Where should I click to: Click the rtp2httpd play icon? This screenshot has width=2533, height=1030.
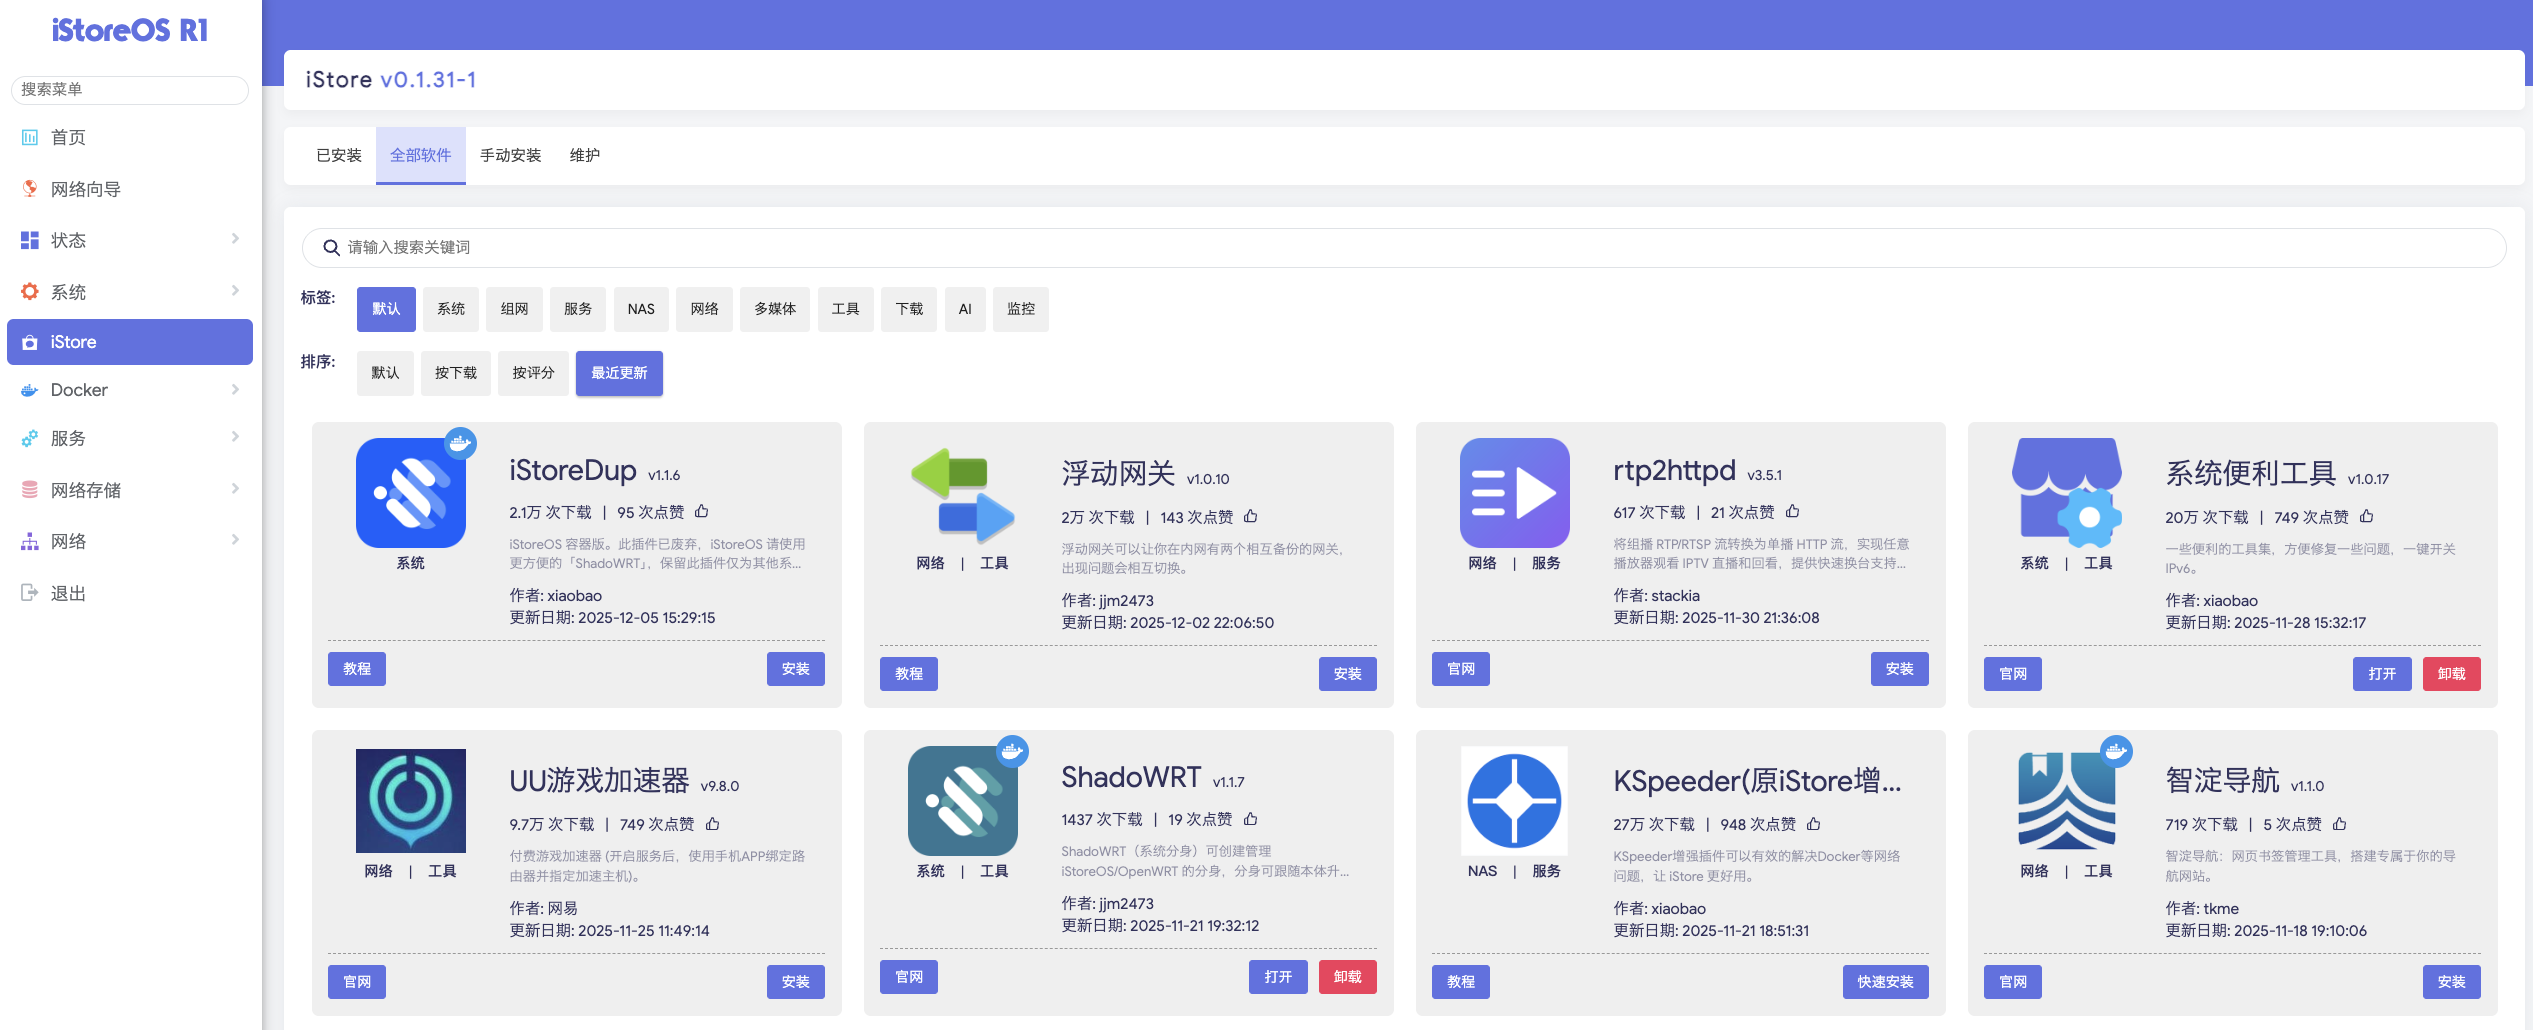click(x=1514, y=493)
